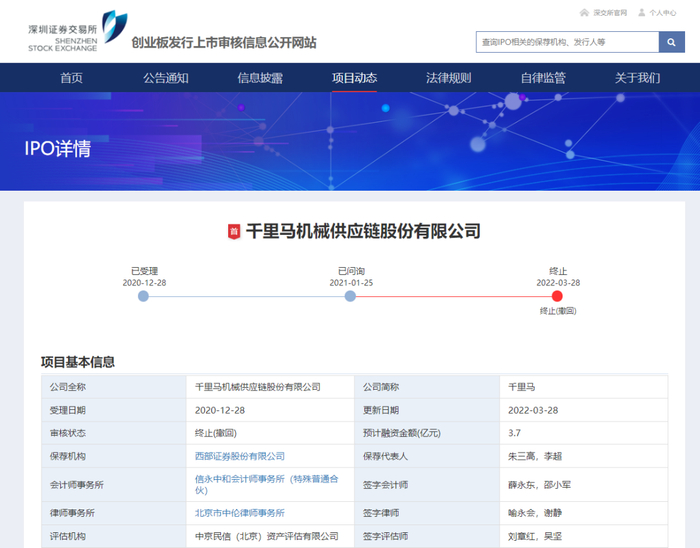
Task: Open the 首页 menu
Action: pos(71,78)
